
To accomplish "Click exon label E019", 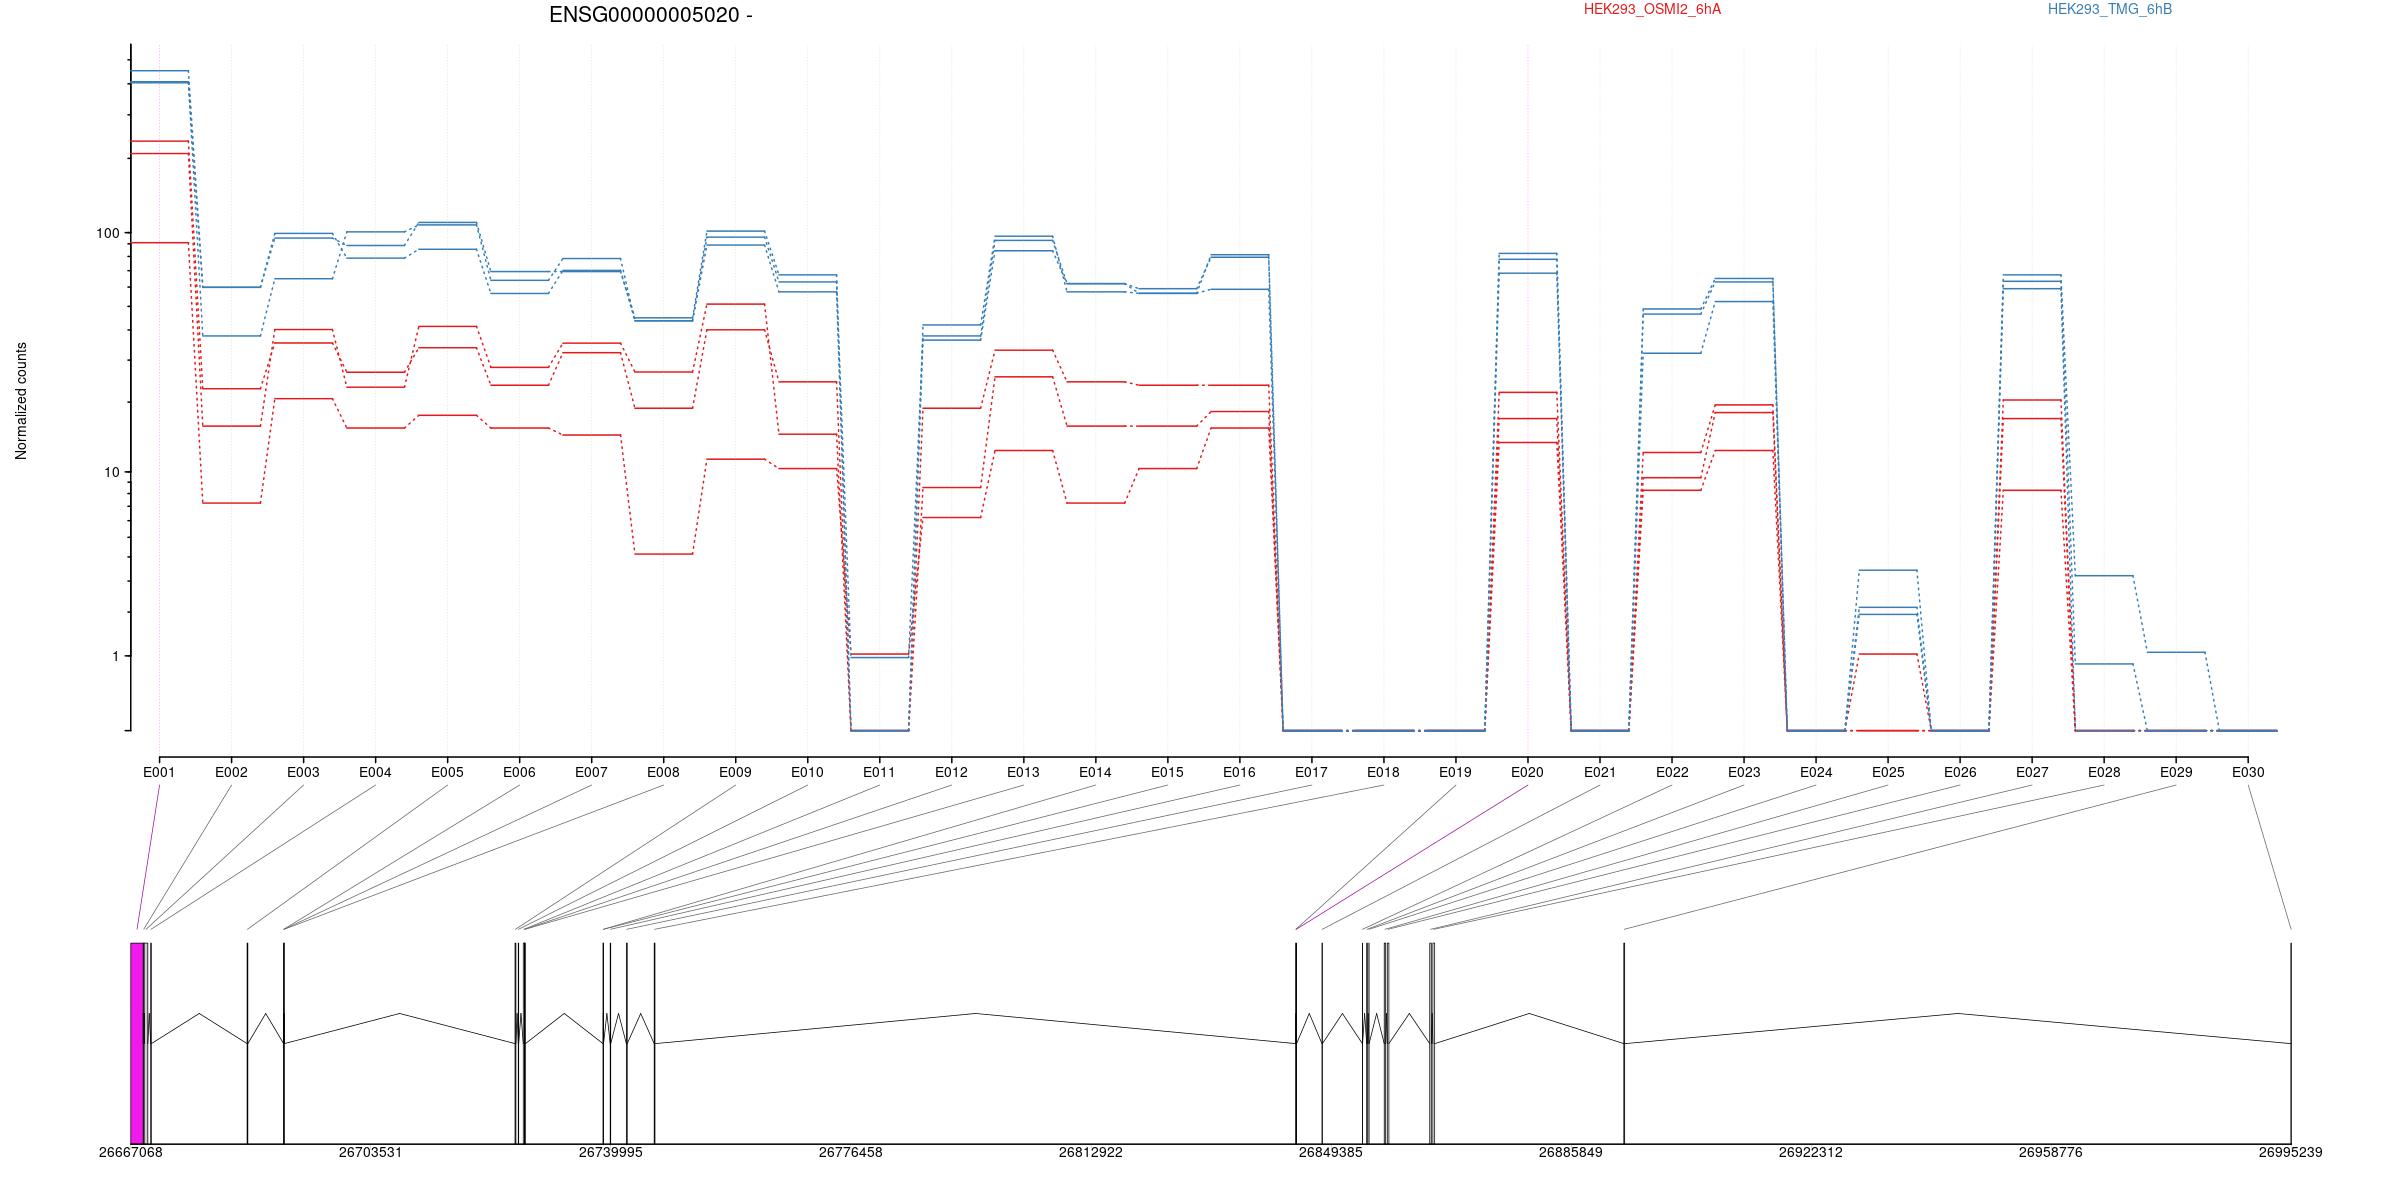I will coord(1455,772).
